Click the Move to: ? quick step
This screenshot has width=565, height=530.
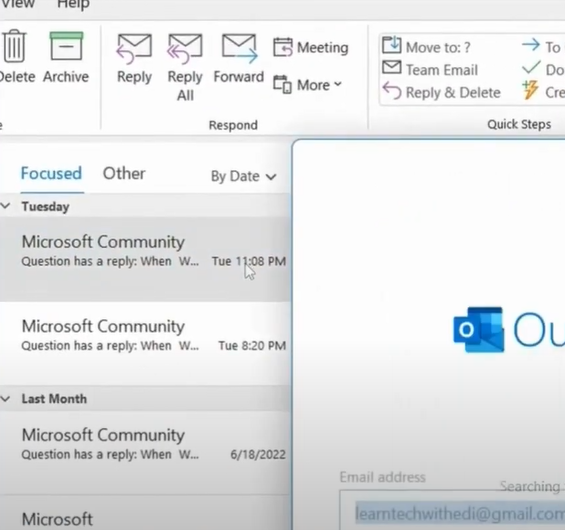426,46
